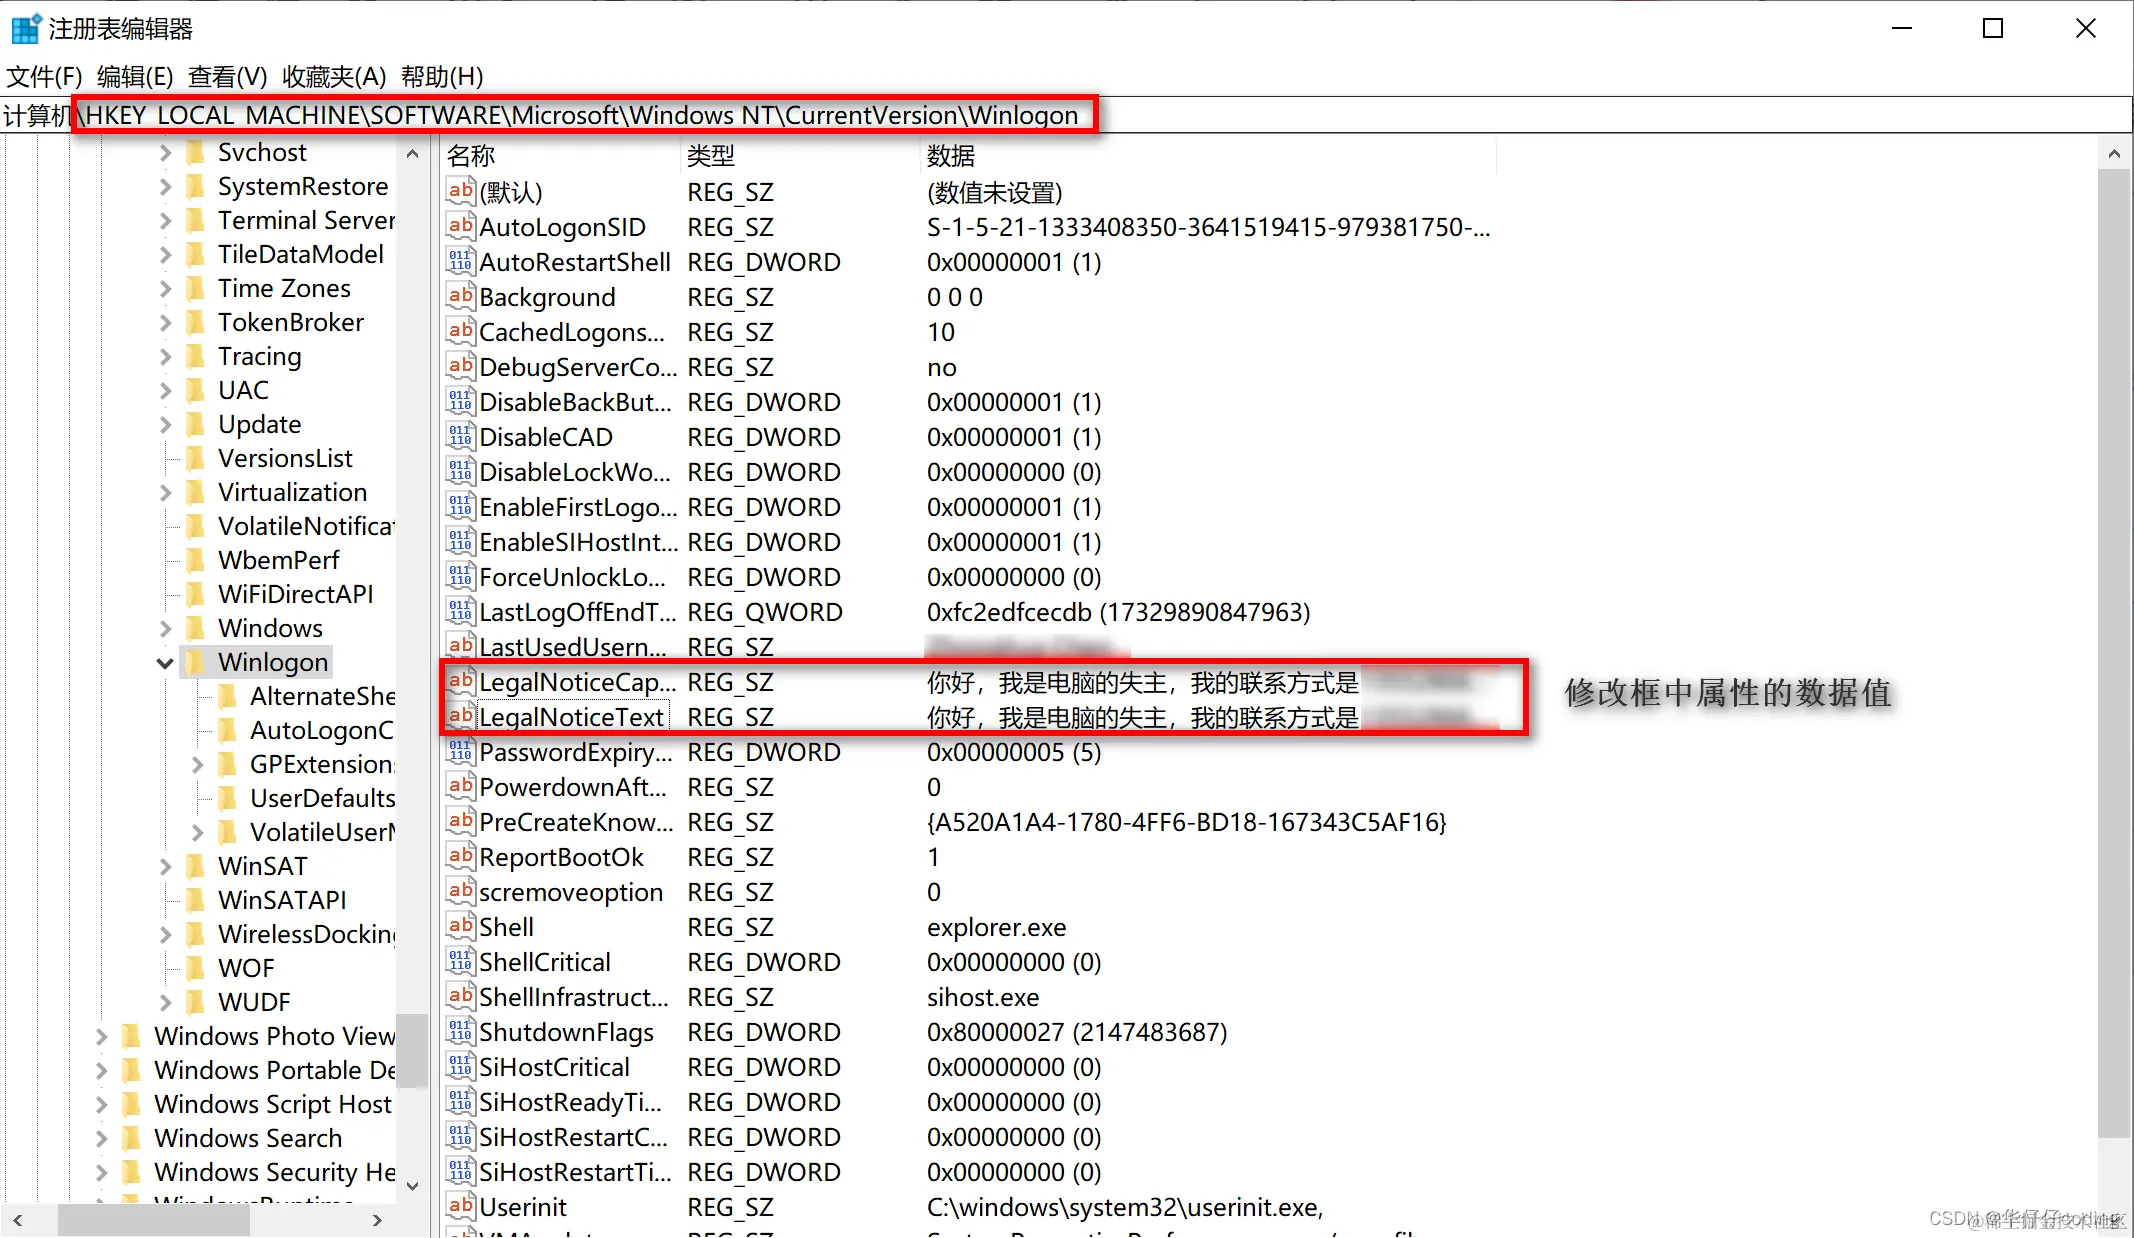Expand the GPExtensions subkey
2134x1238 pixels.
pyautogui.click(x=197, y=764)
